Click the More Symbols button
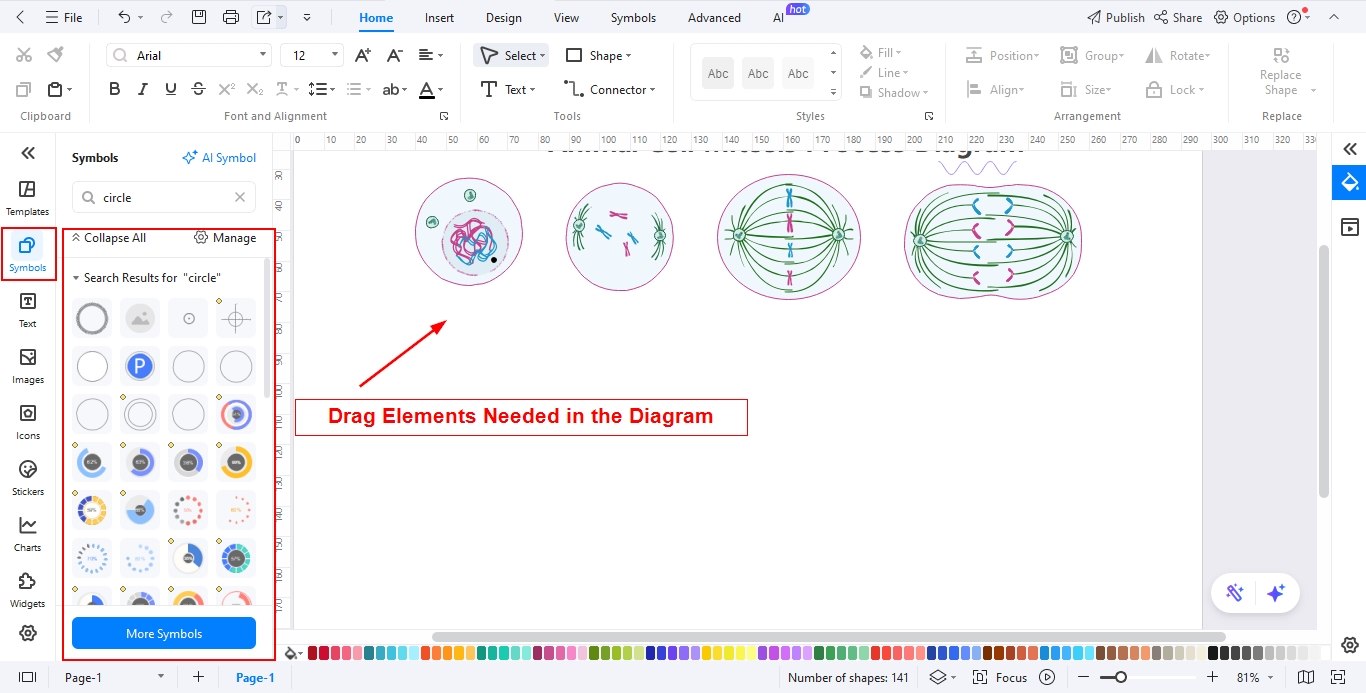Screen dimensions: 1366x693 point(164,633)
